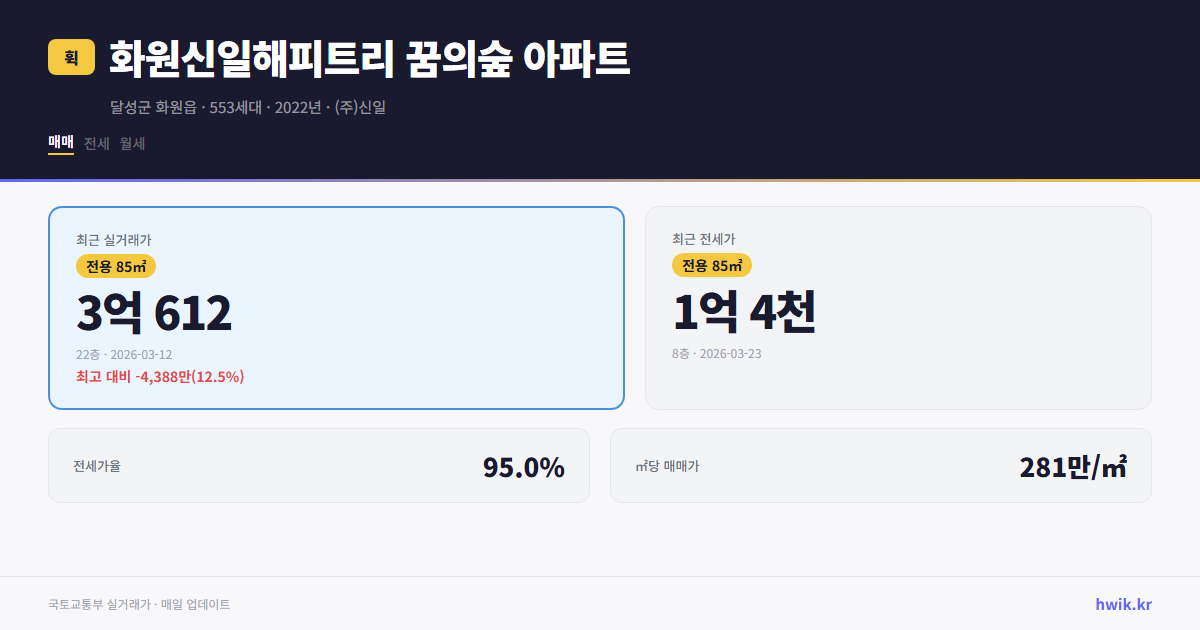The width and height of the screenshot is (1200, 630).
Task: Click the 달성군 화원읍 location subtitle
Action: click(248, 108)
